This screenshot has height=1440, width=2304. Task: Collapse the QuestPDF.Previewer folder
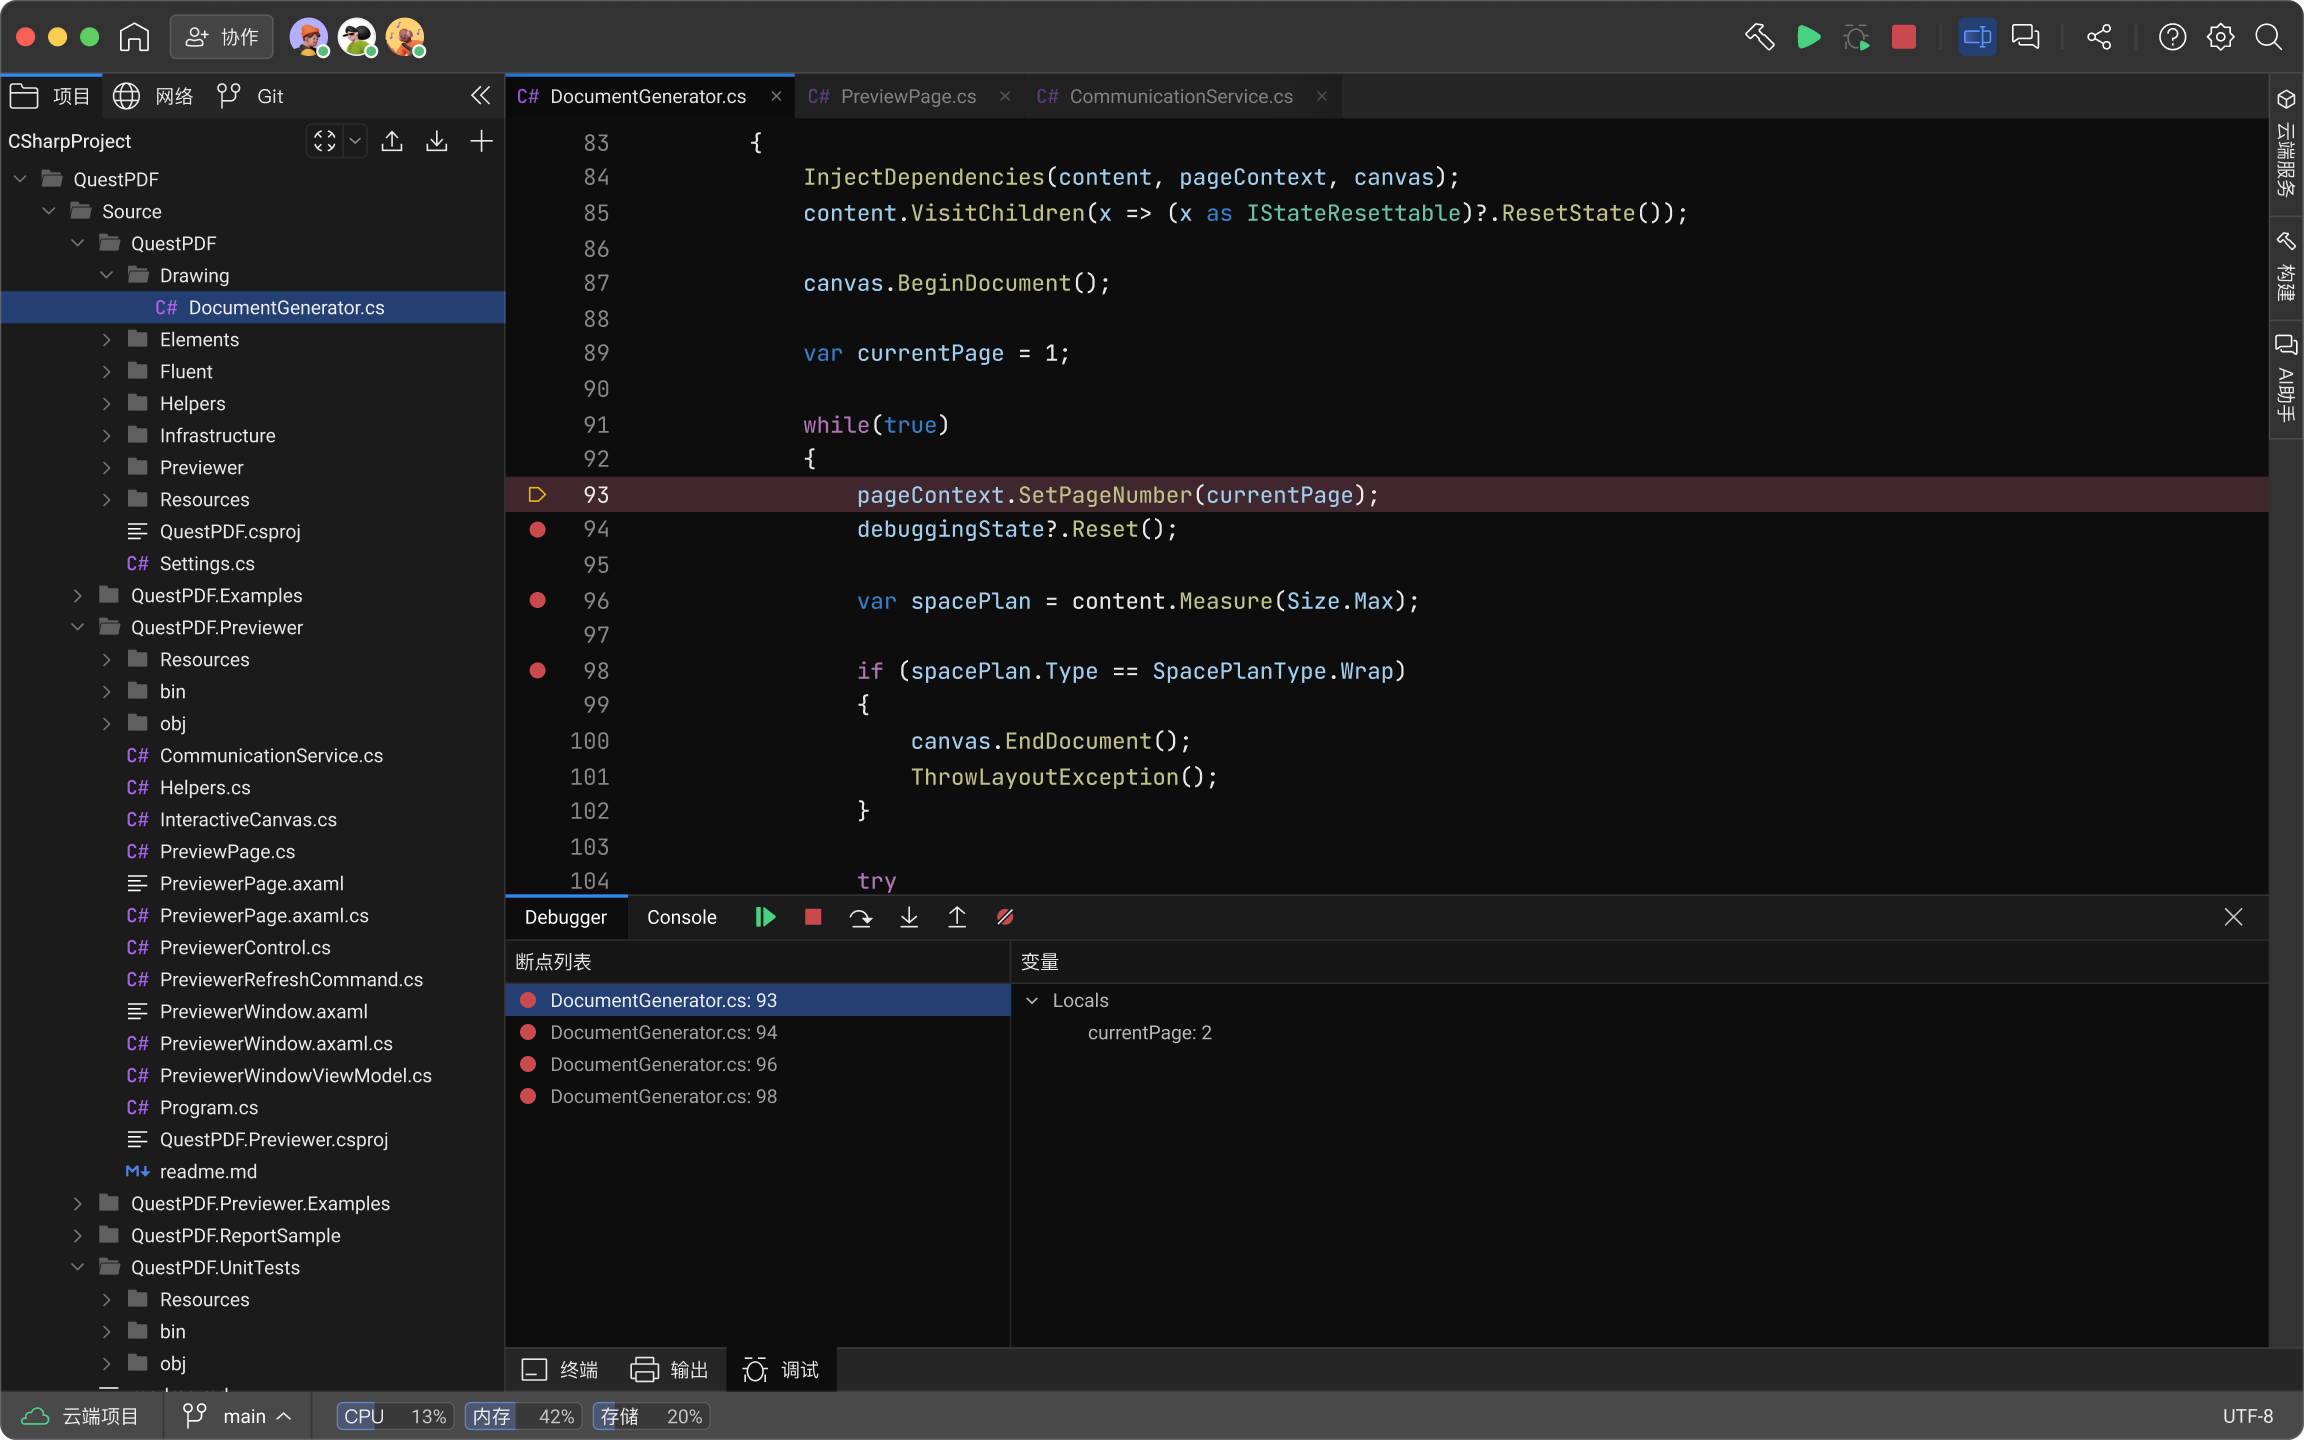(78, 627)
